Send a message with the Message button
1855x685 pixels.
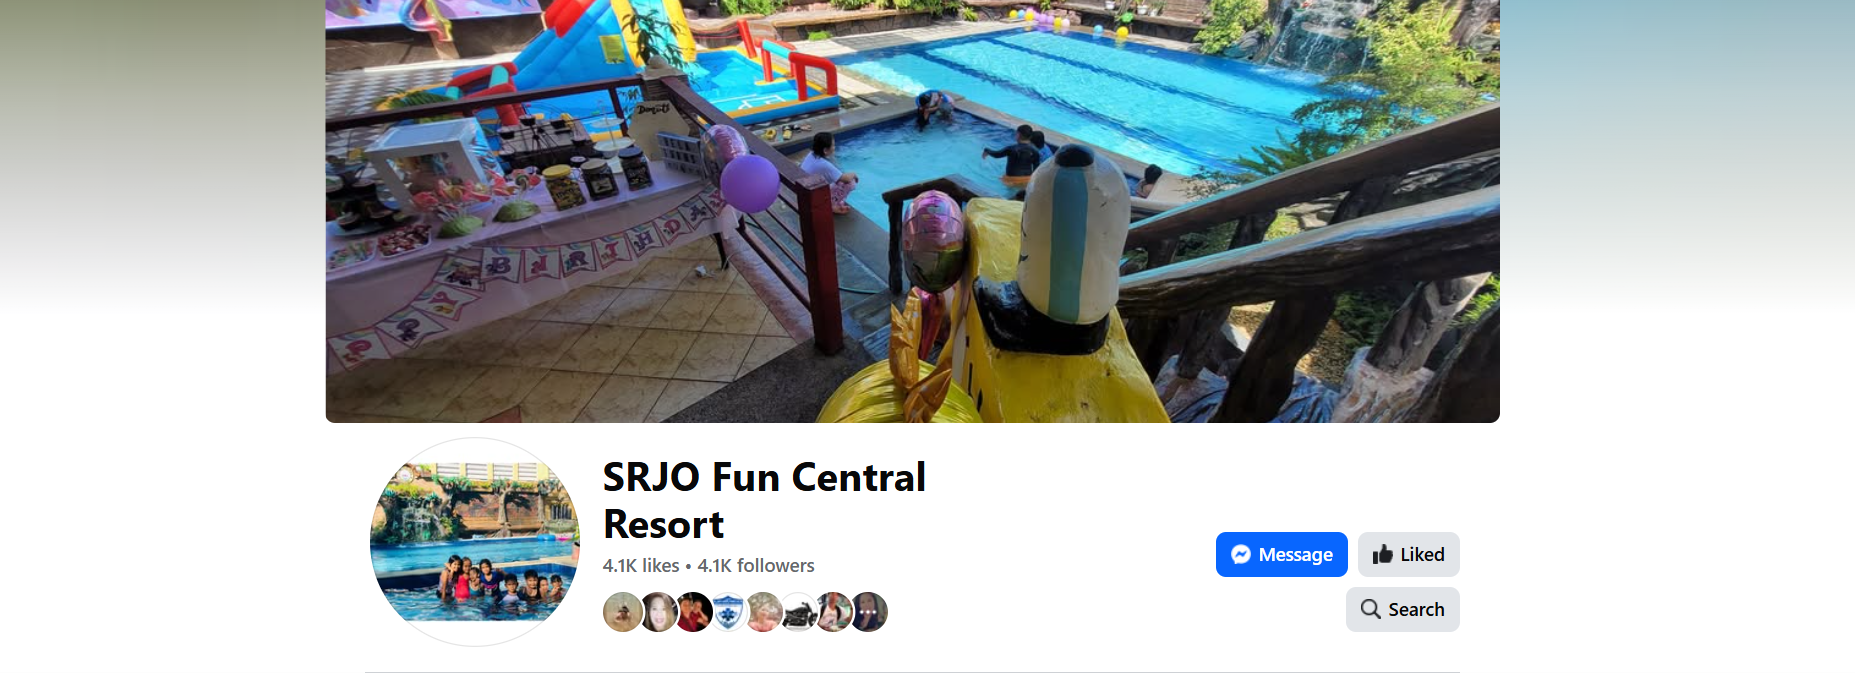pos(1282,555)
